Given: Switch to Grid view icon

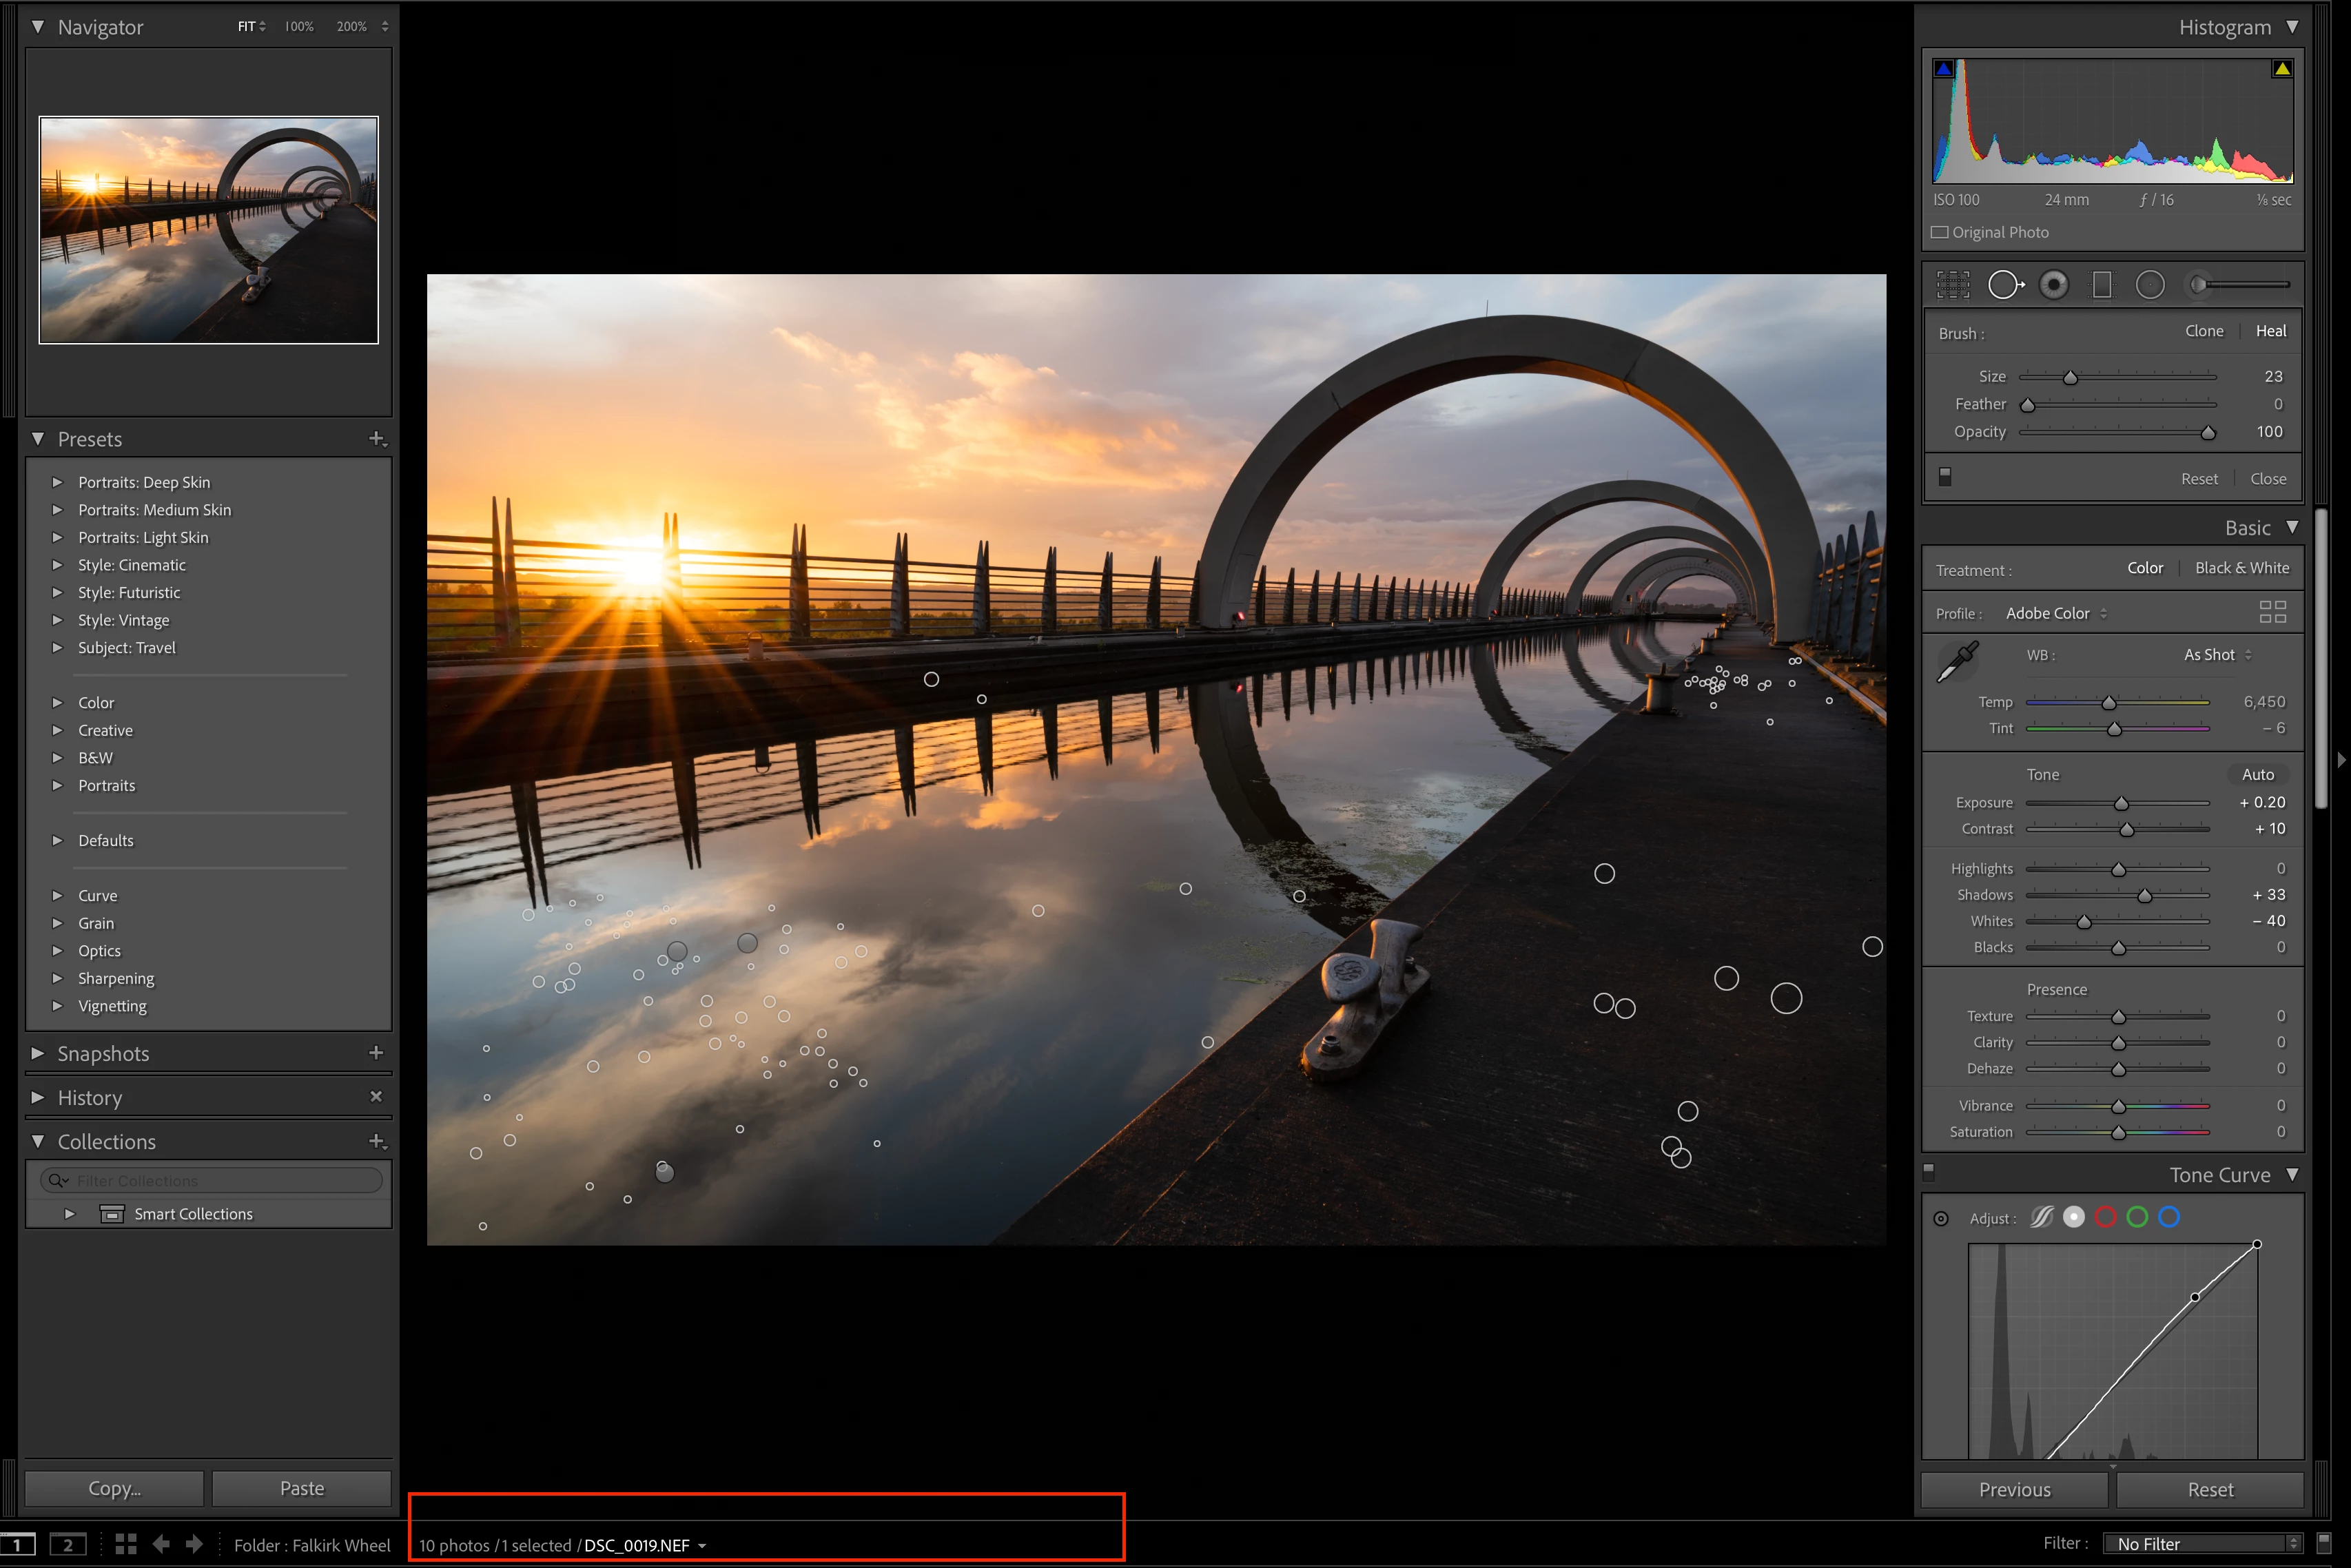Looking at the screenshot, I should coord(125,1544).
